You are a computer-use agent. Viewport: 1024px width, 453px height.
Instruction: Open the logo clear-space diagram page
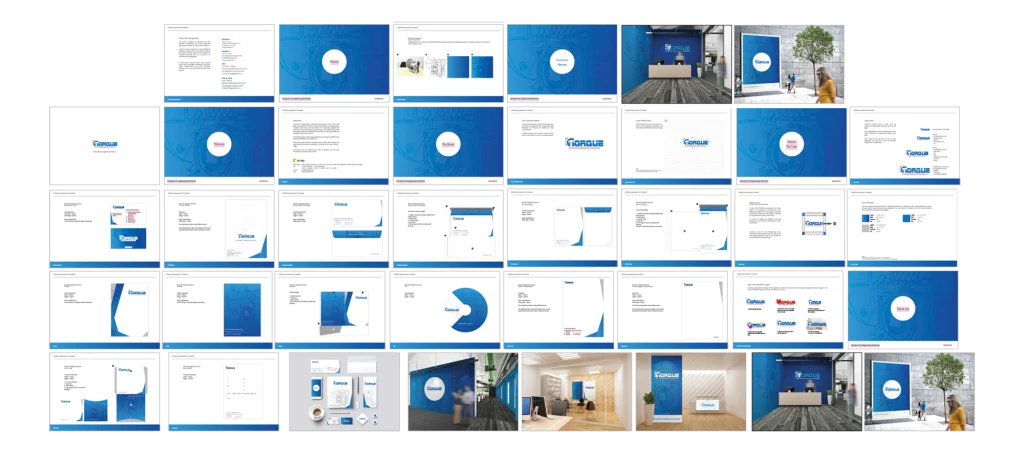coord(790,228)
